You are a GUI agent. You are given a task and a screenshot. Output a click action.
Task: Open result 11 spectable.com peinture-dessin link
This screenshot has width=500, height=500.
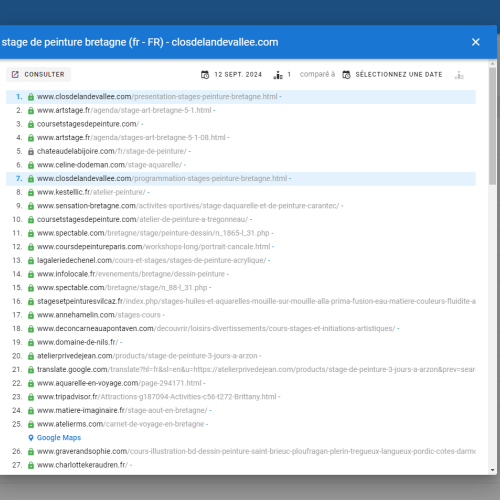(153, 233)
